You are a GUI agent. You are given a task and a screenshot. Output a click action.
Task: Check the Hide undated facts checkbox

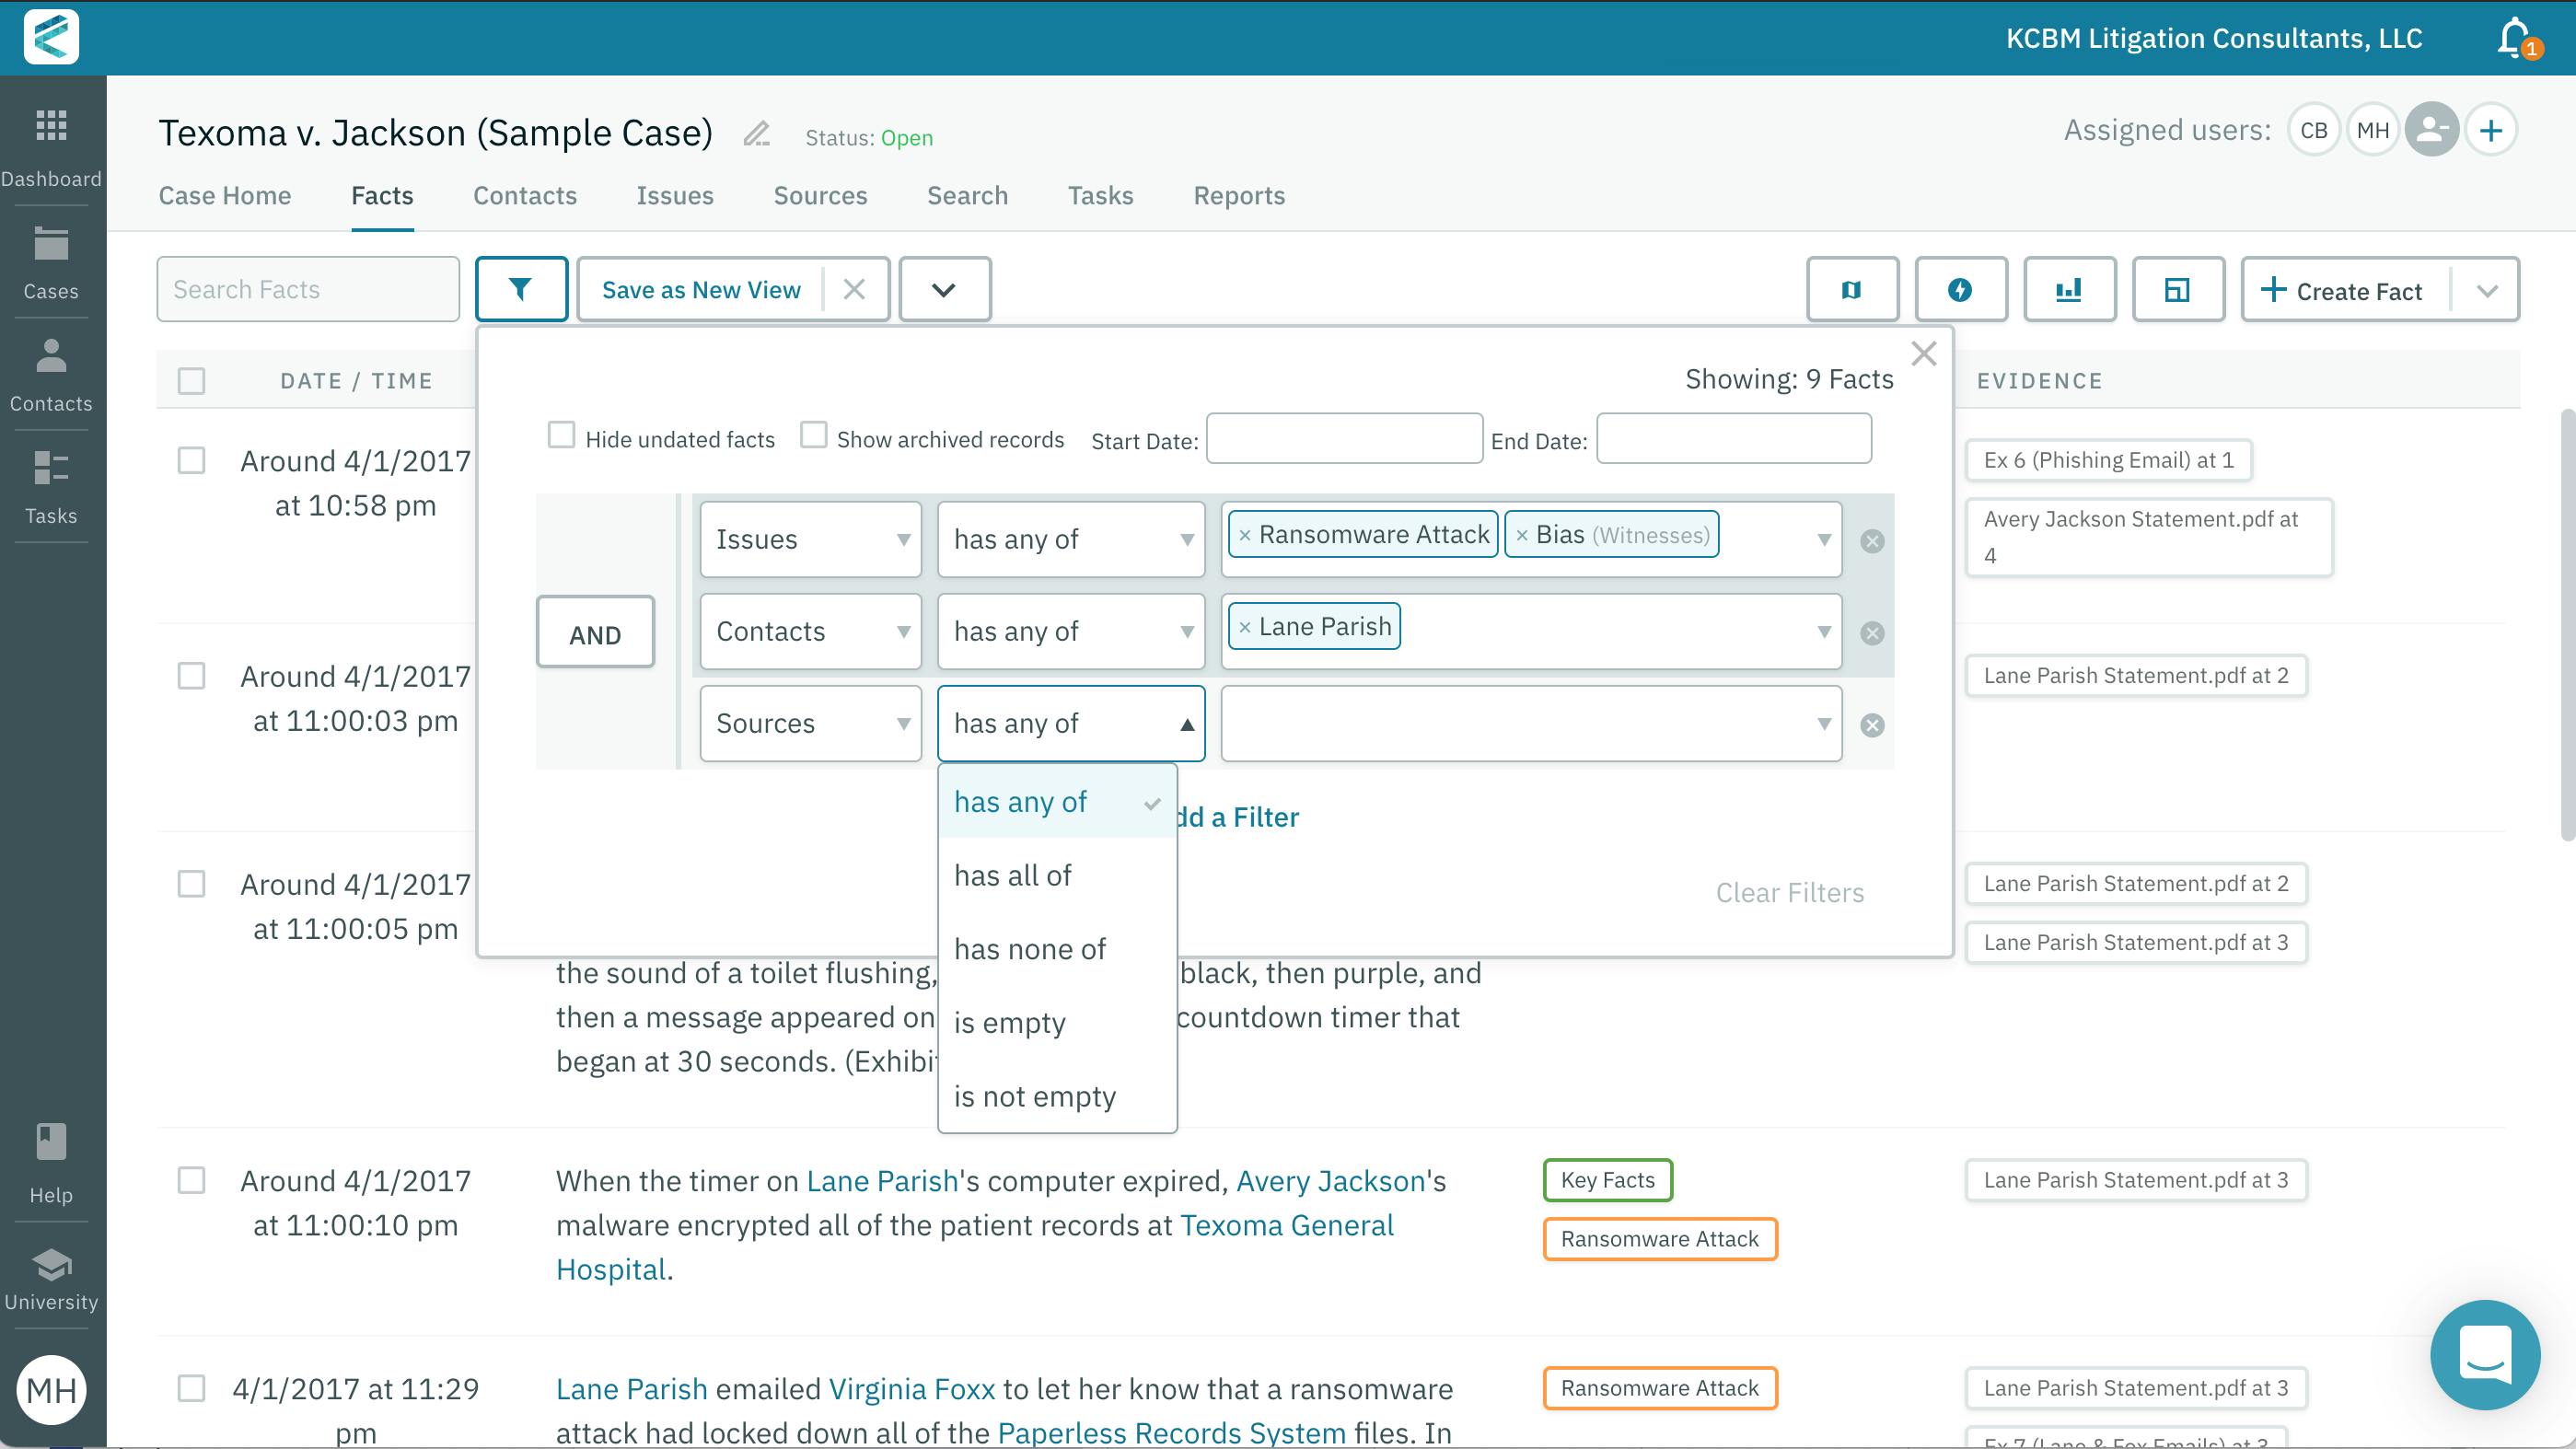561,435
